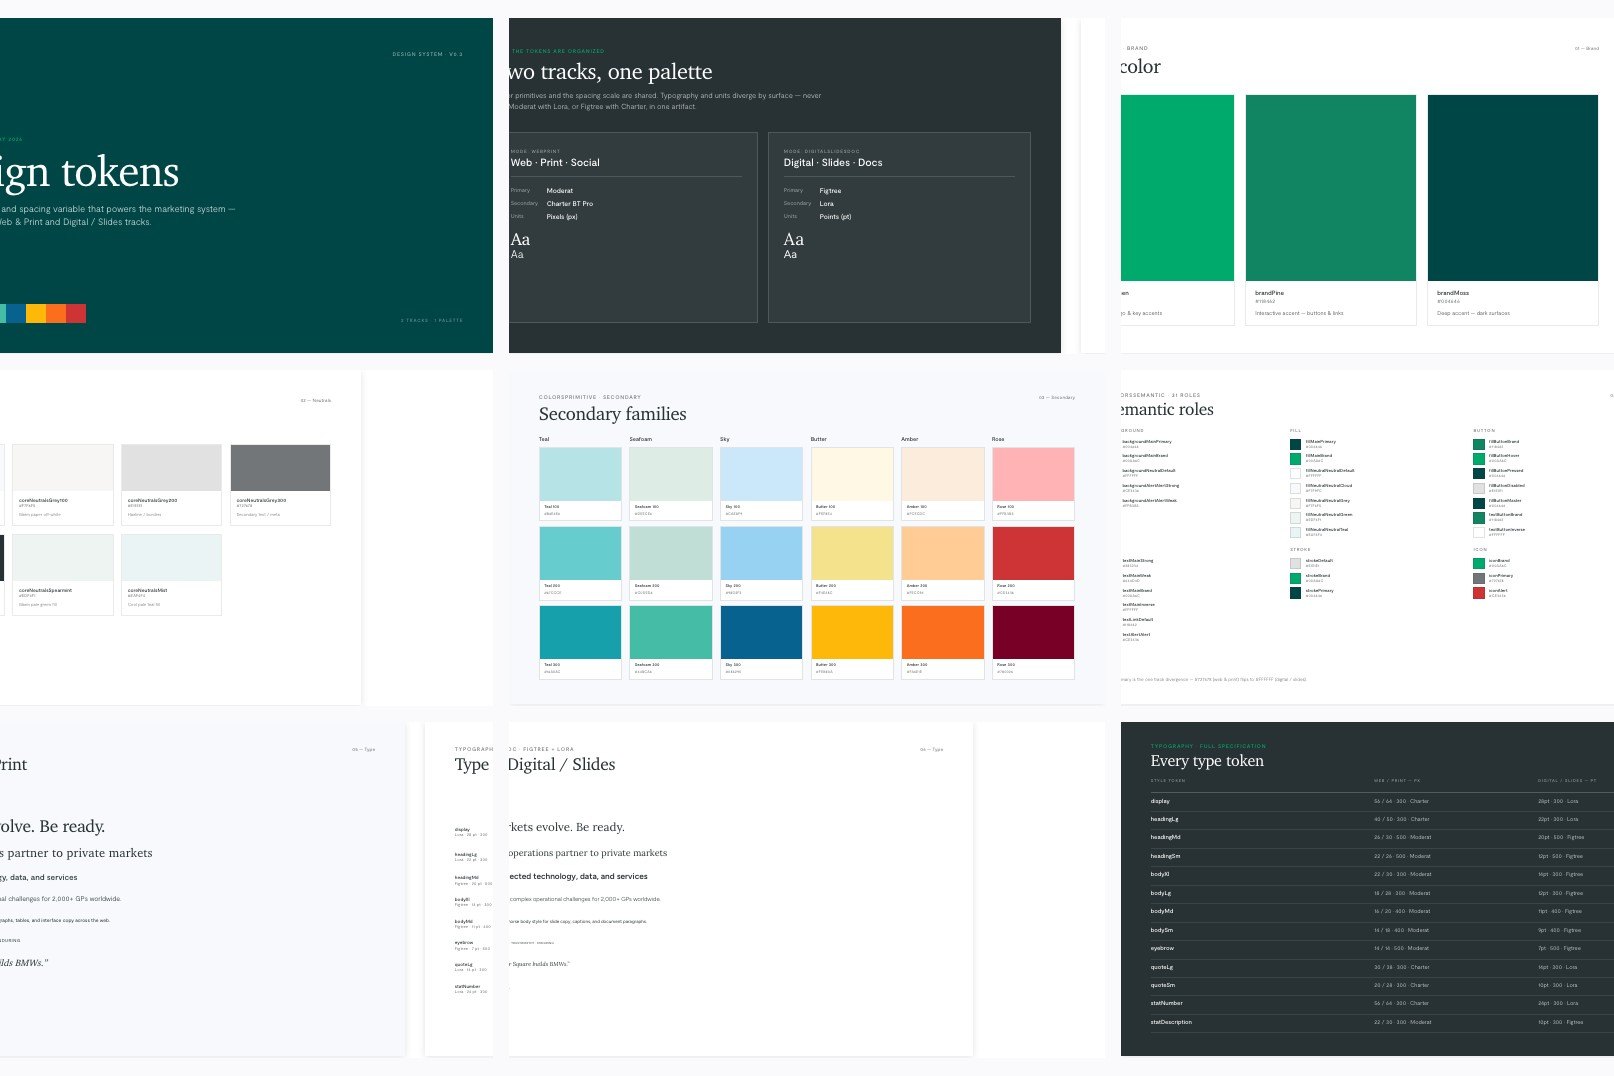Select the Amber 300 orange swatch
Screen dimensions: 1614x1076
pyautogui.click(x=943, y=632)
